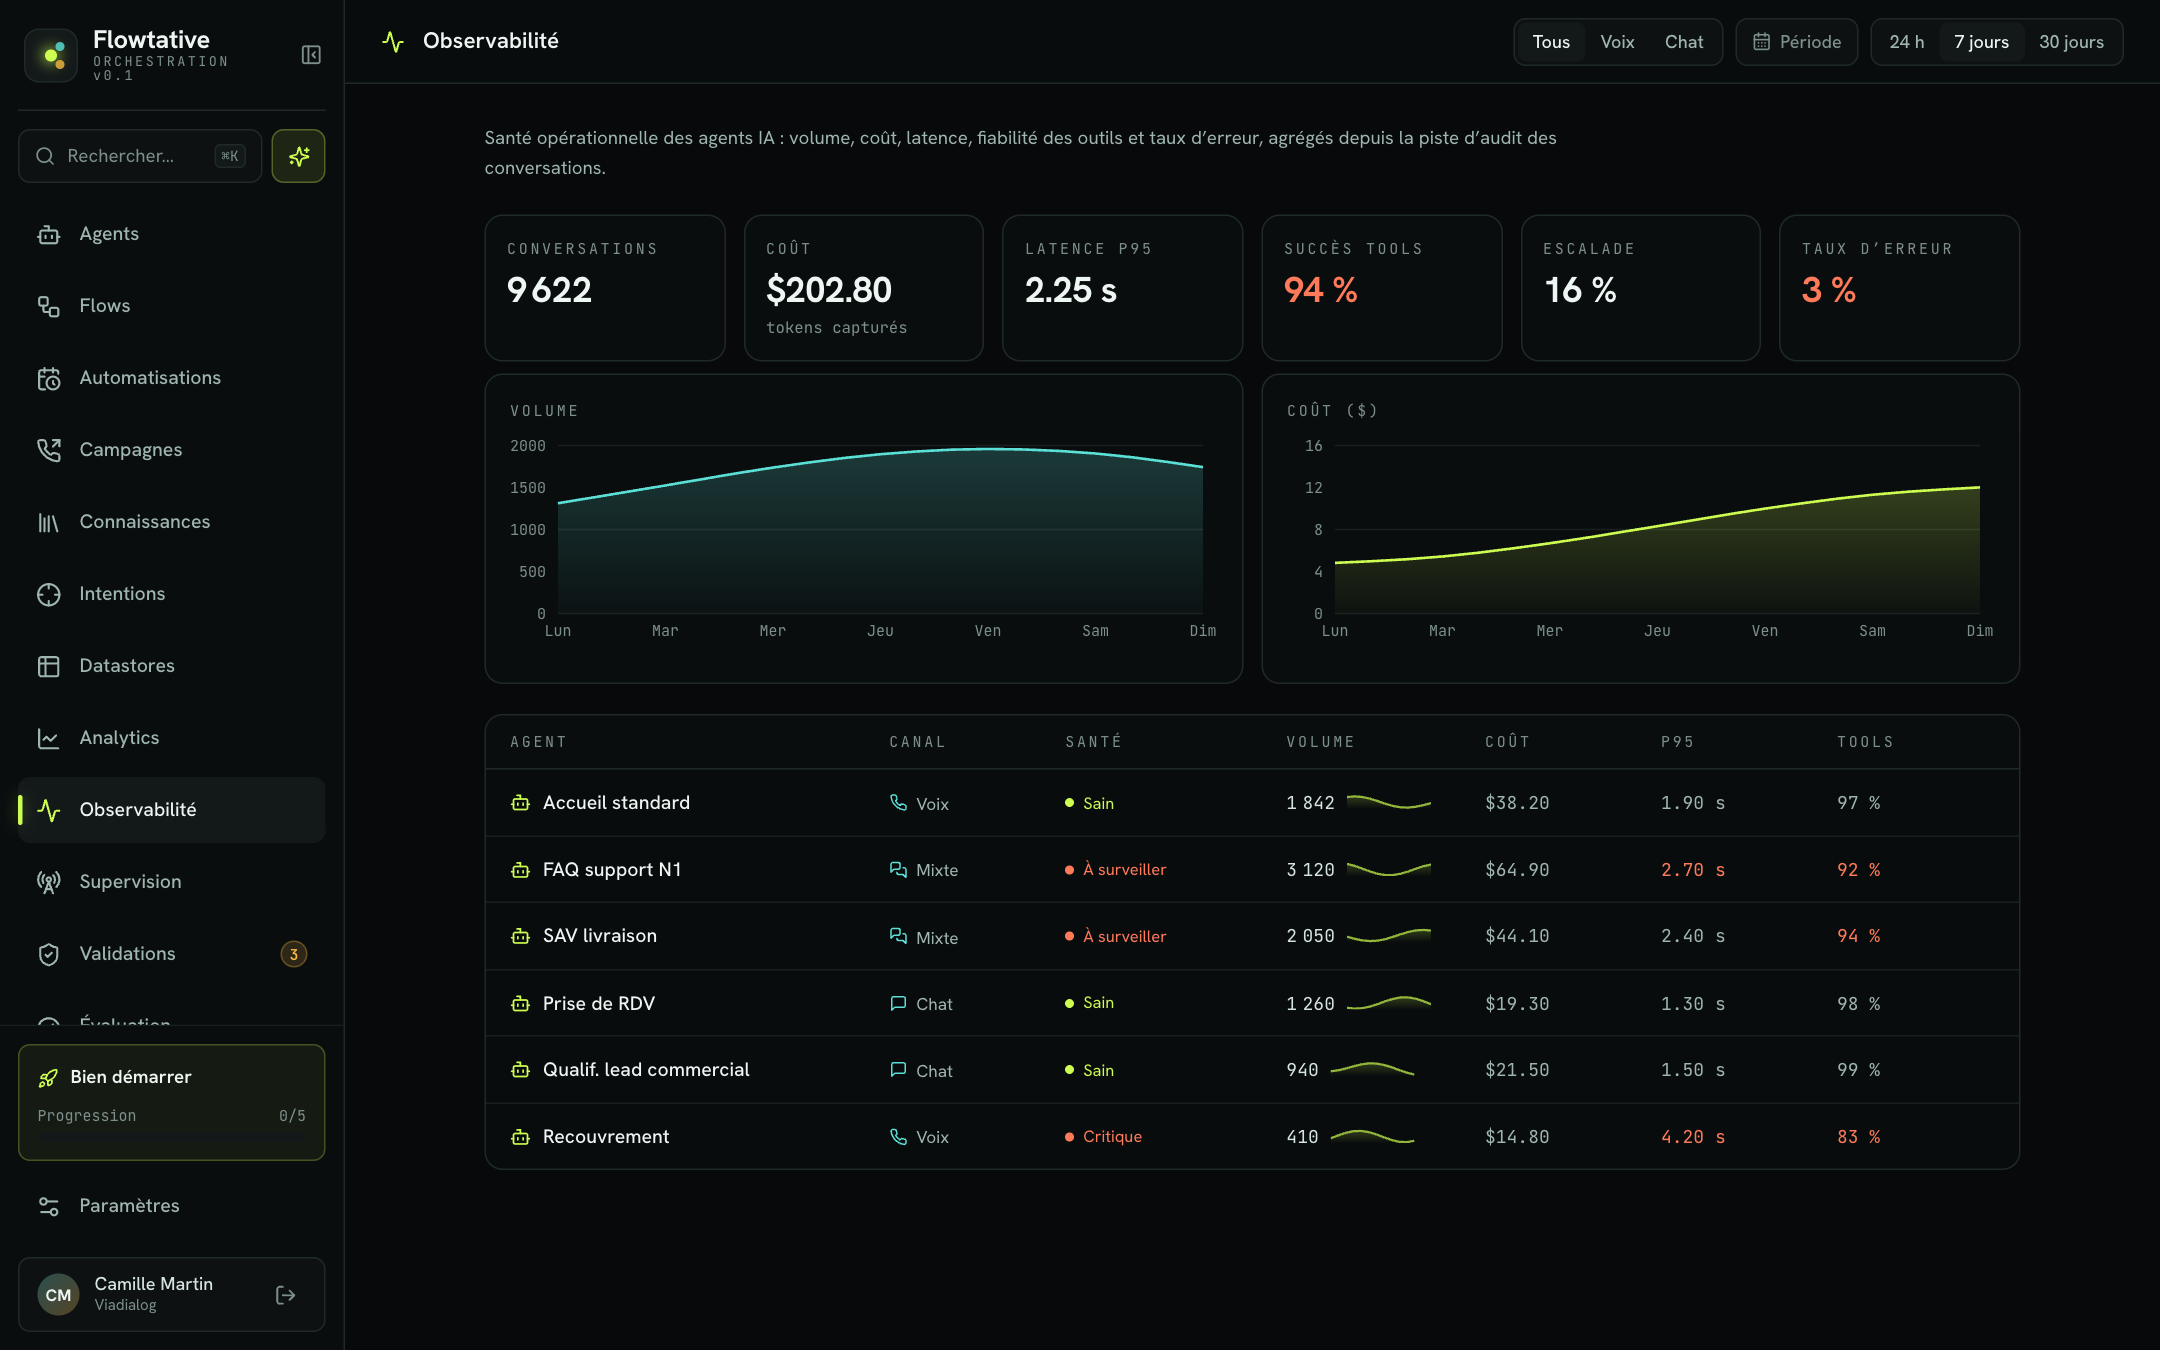Click the Taux d'erreur 3 % card
Image resolution: width=2160 pixels, height=1350 pixels.
pos(1900,288)
